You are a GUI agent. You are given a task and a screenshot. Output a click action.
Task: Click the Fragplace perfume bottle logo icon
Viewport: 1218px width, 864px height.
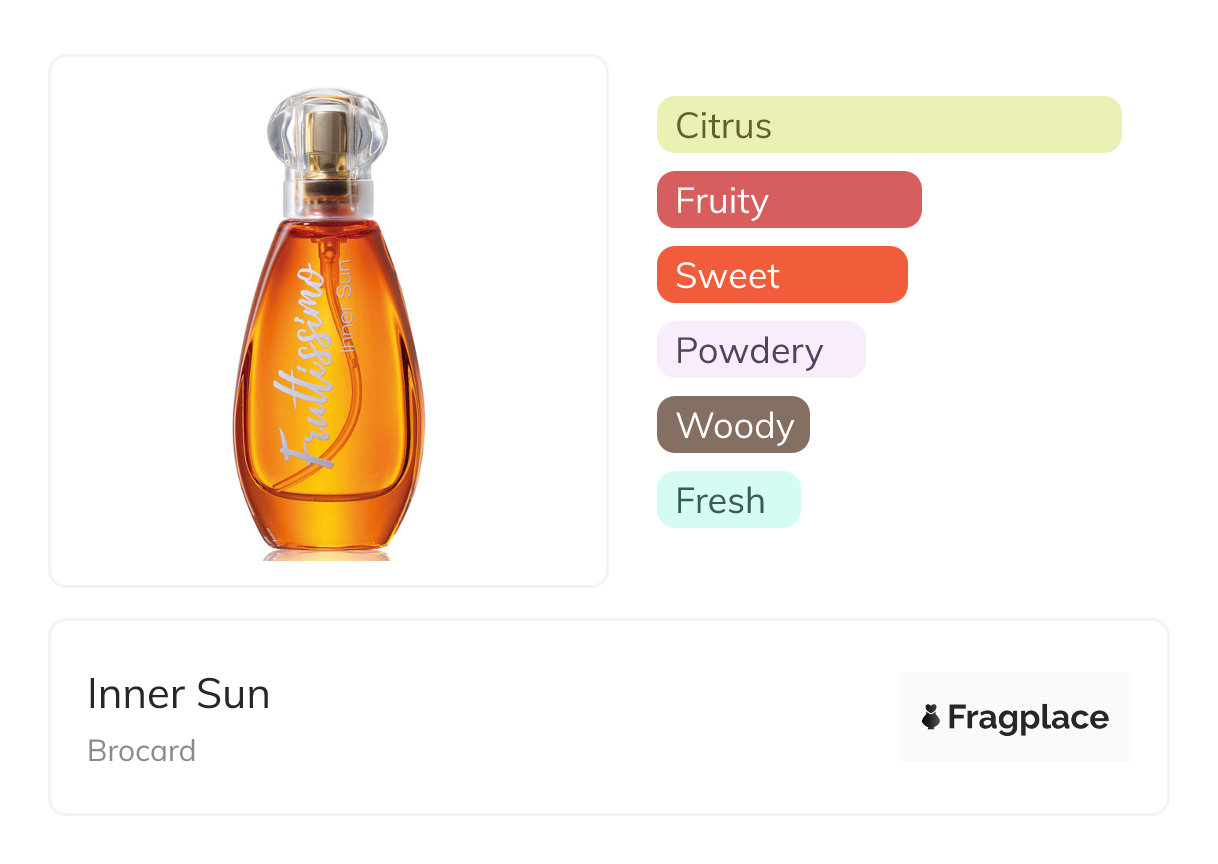coord(931,717)
